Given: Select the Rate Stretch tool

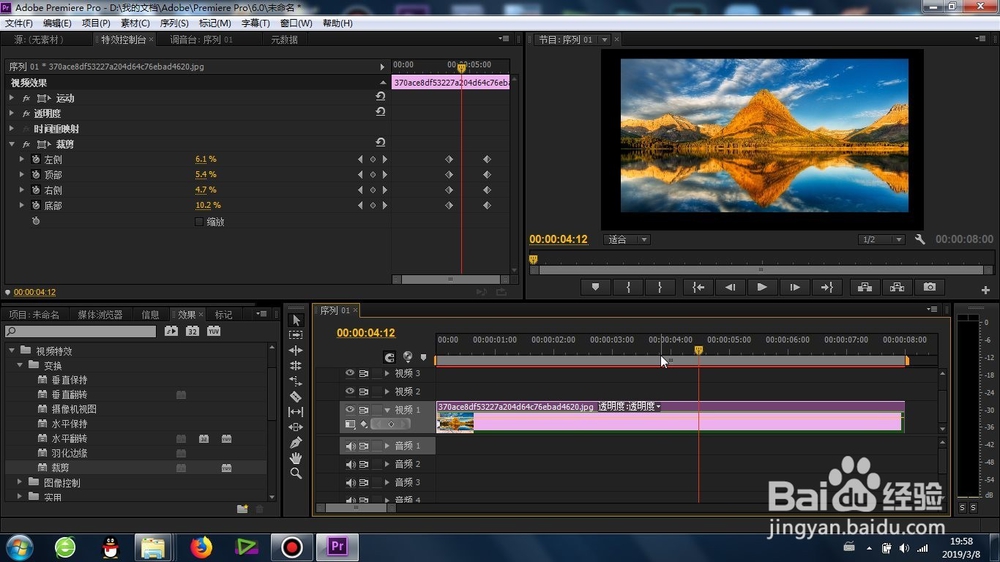Looking at the screenshot, I should tap(296, 381).
